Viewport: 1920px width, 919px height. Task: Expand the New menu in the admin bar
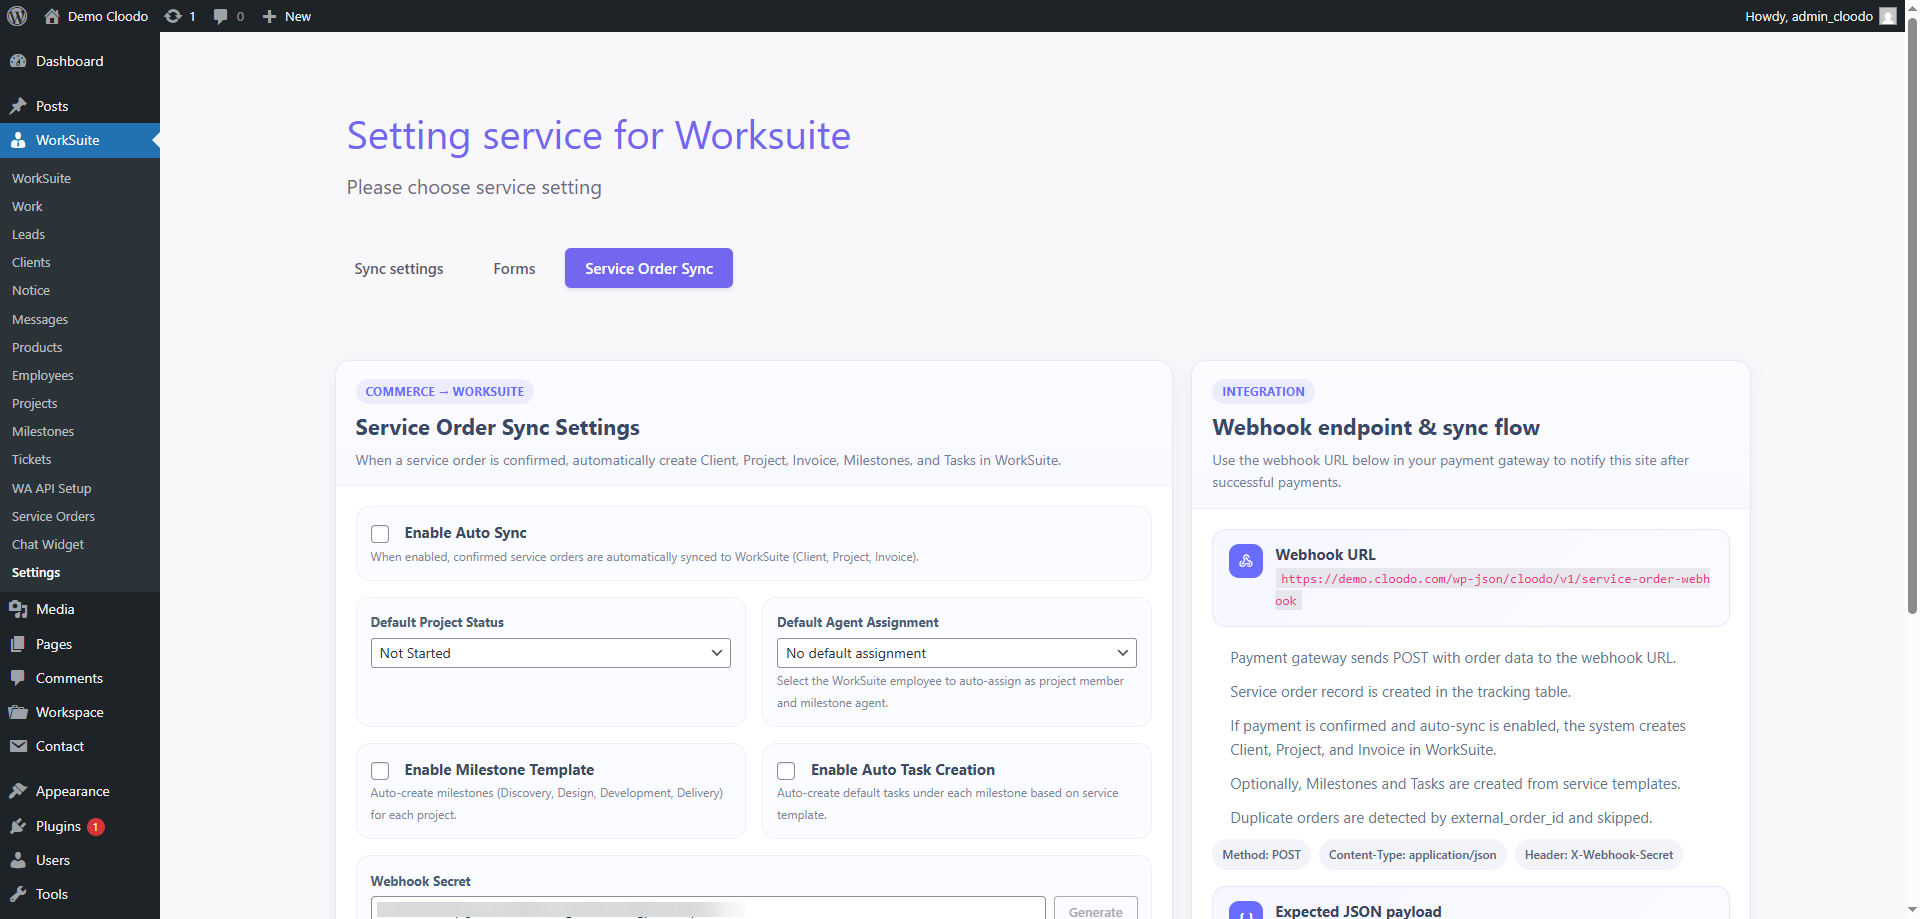coord(286,16)
